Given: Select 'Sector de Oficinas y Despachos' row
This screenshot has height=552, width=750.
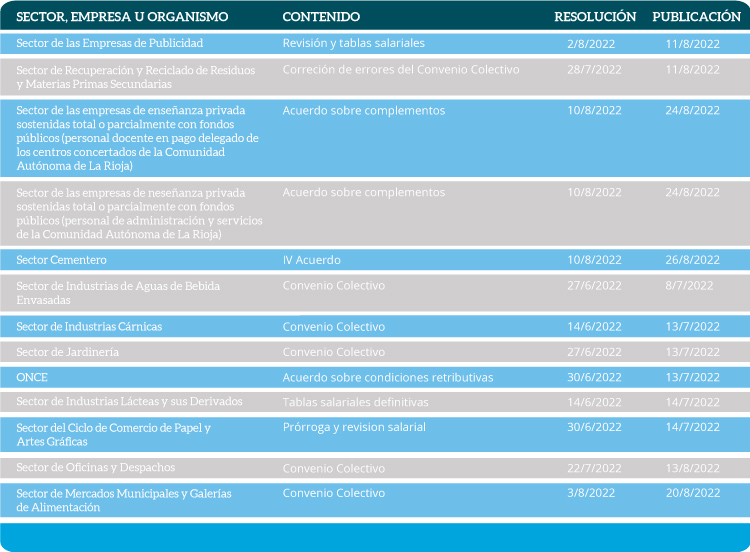Looking at the screenshot, I should click(x=375, y=468).
